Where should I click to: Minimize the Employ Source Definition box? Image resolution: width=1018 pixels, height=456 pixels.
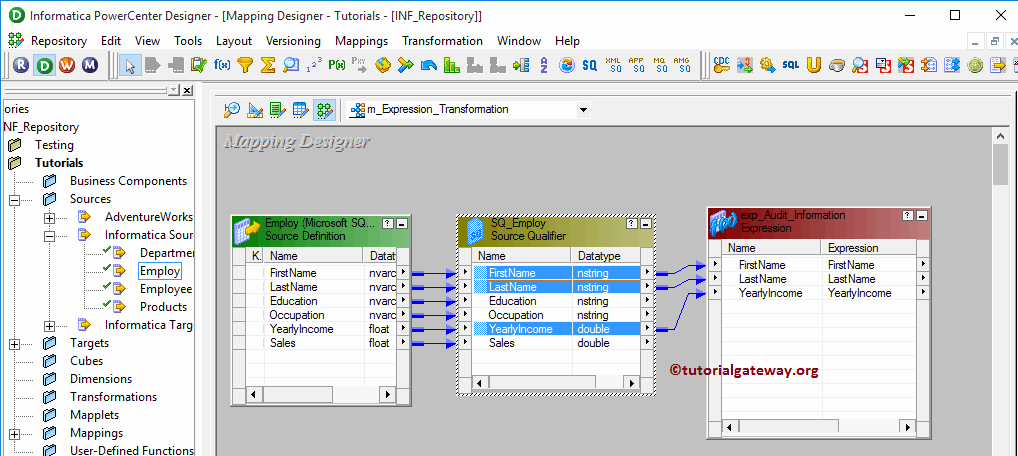(402, 223)
